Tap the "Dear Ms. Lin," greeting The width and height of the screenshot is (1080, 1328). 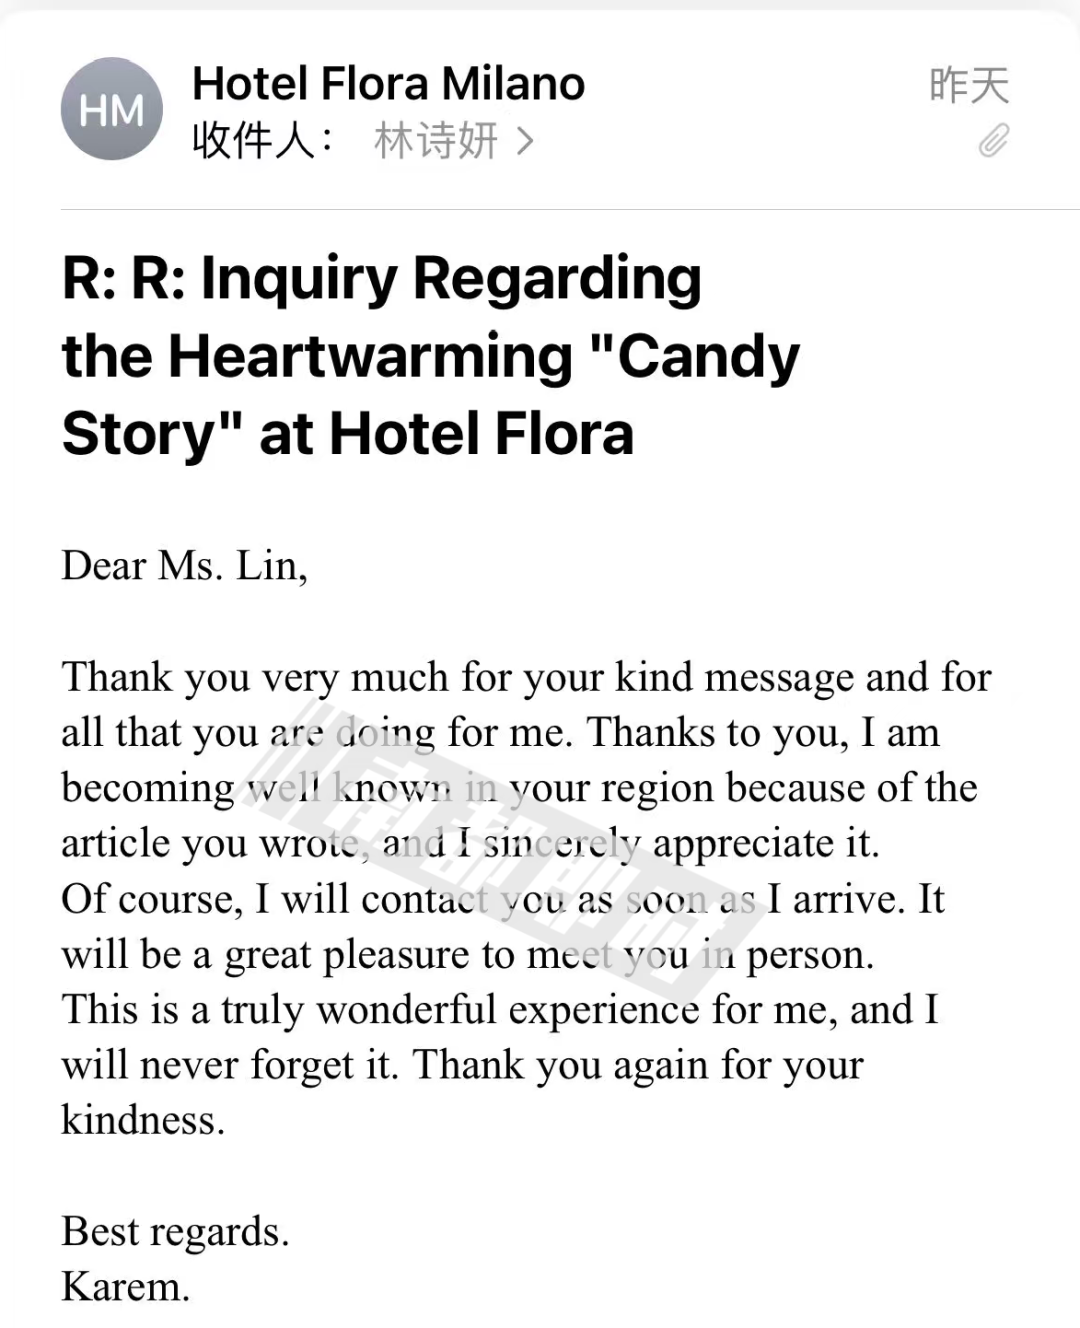(x=184, y=566)
